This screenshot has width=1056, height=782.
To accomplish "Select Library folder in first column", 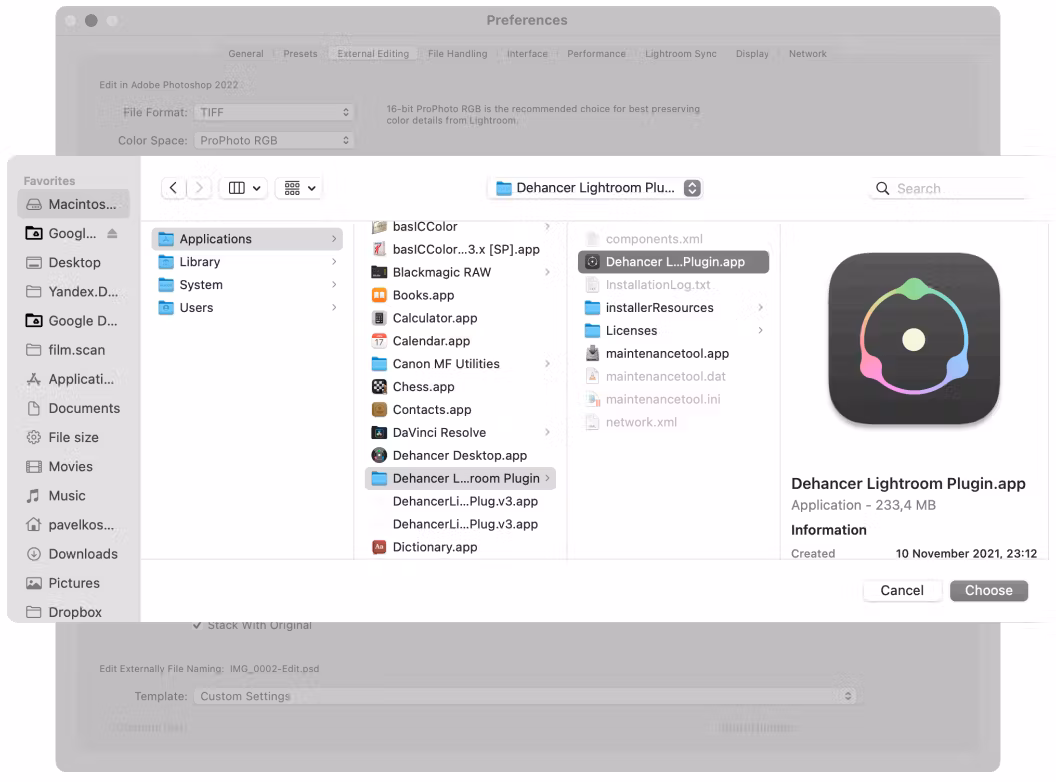I will pos(247,261).
